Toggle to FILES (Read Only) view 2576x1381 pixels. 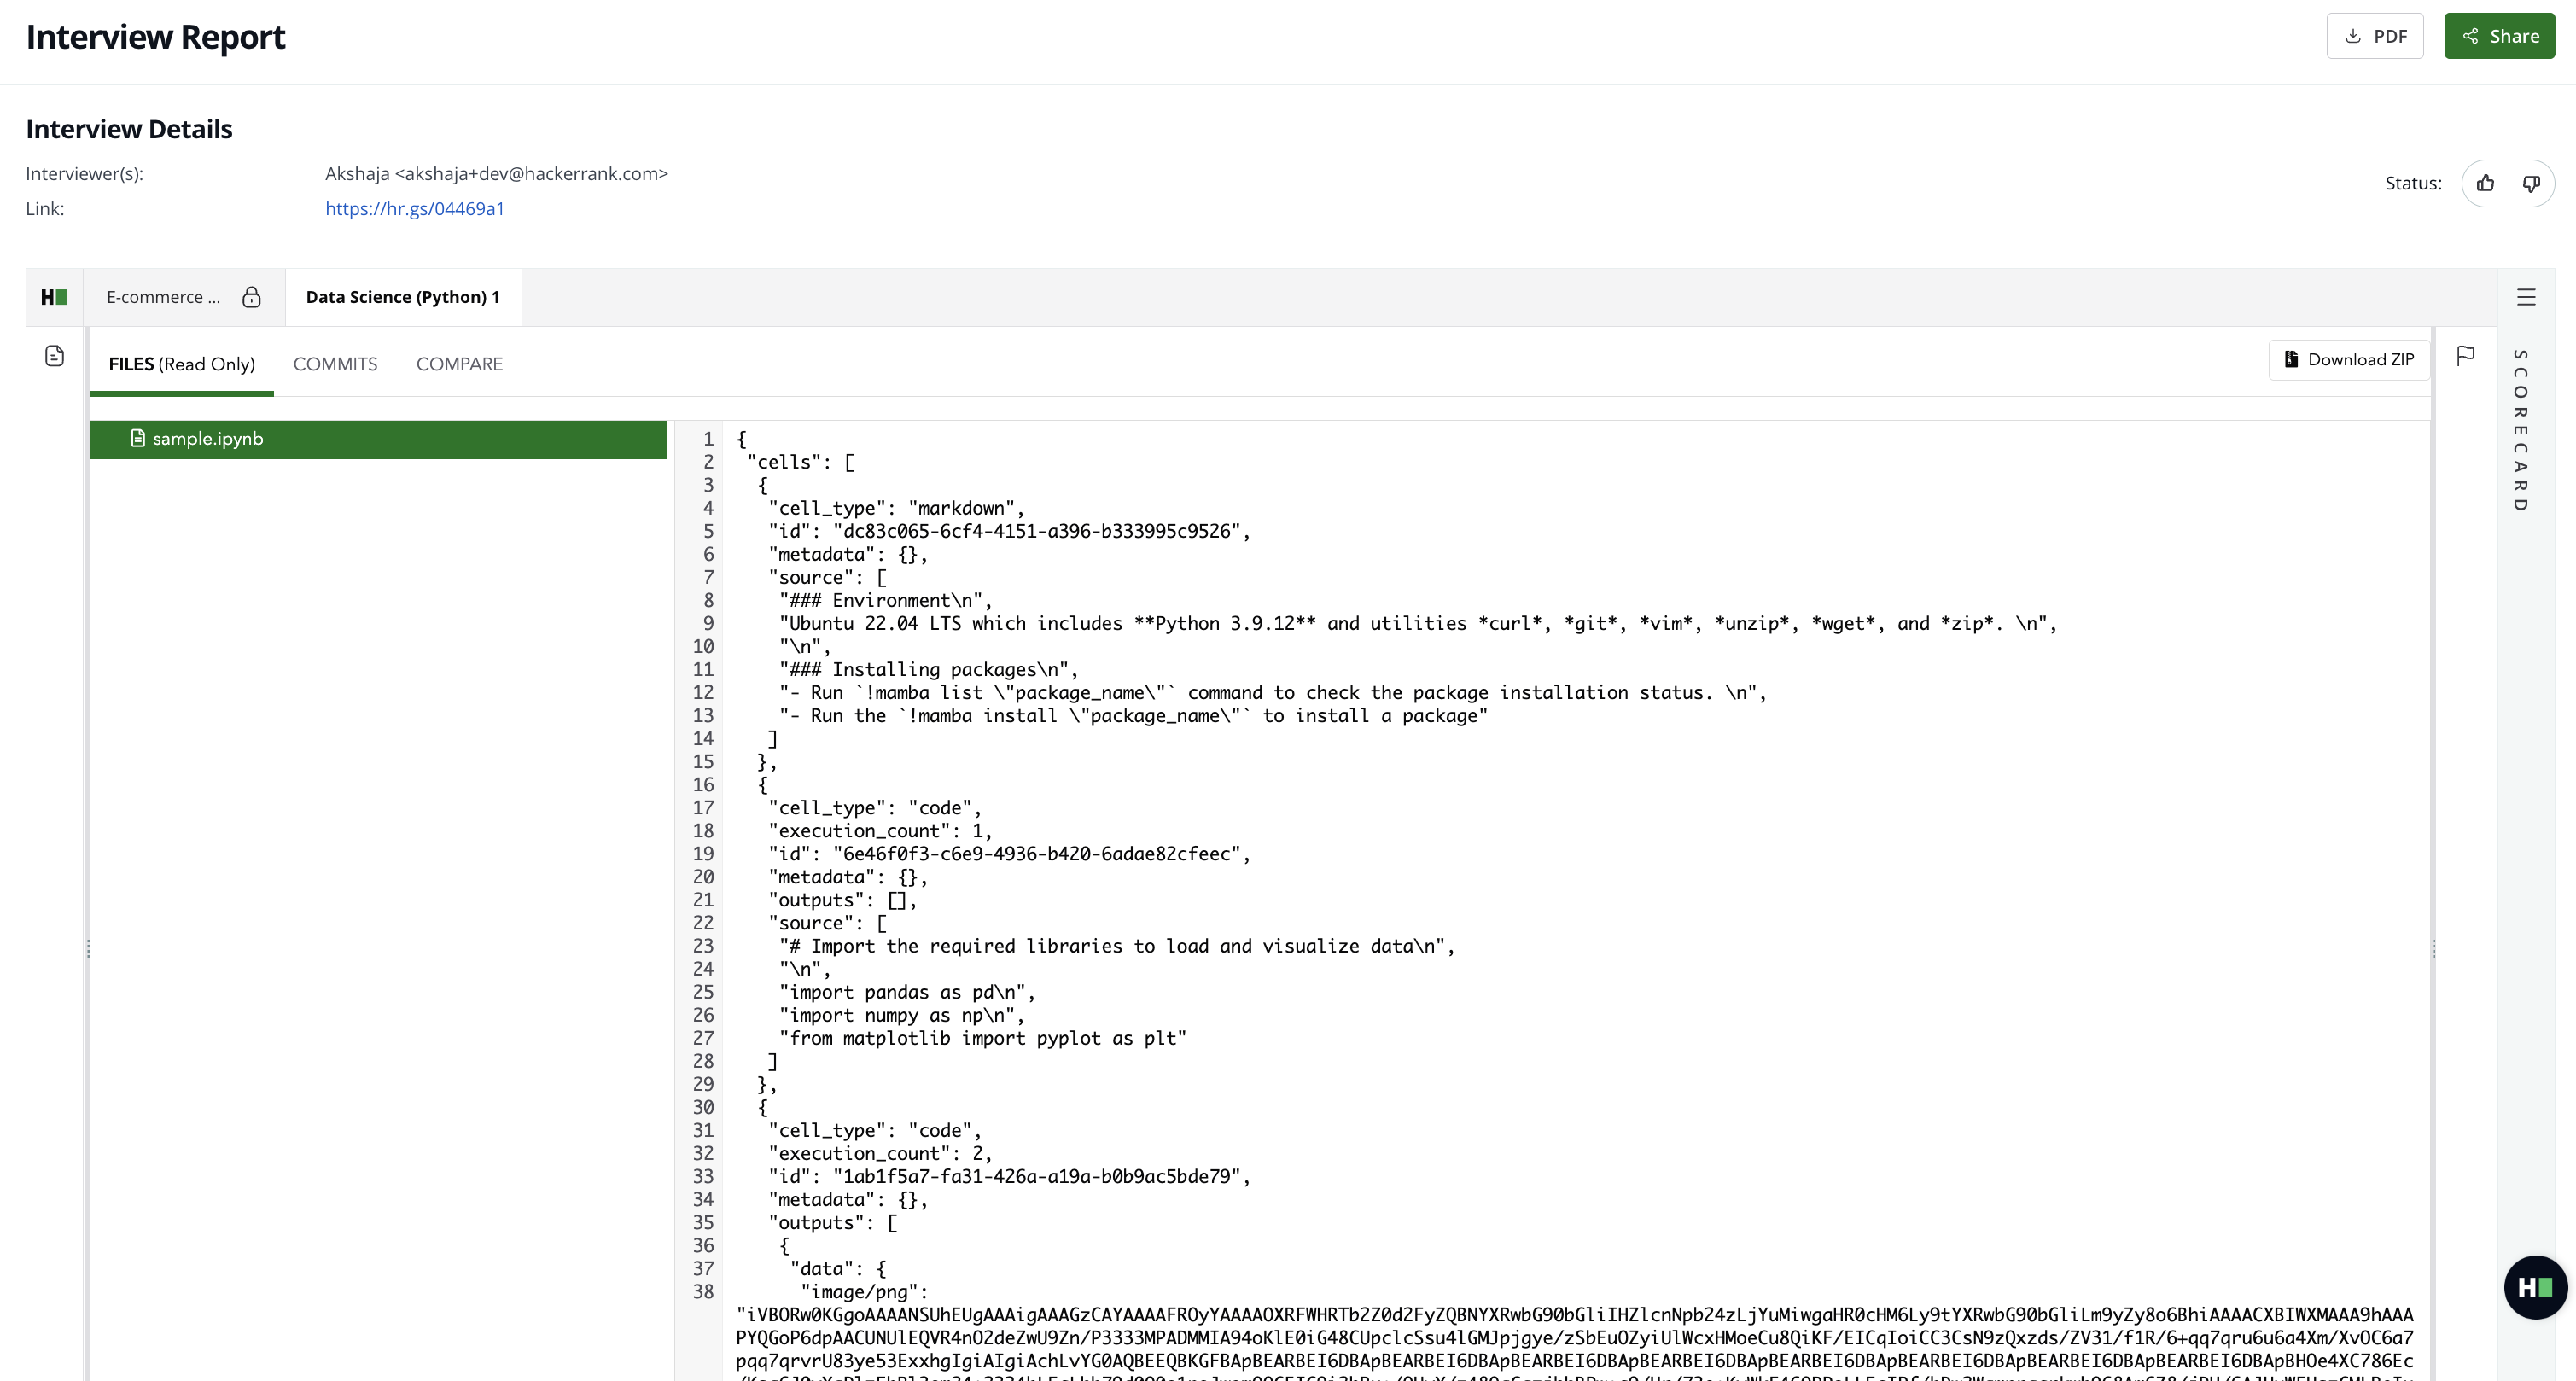click(182, 364)
